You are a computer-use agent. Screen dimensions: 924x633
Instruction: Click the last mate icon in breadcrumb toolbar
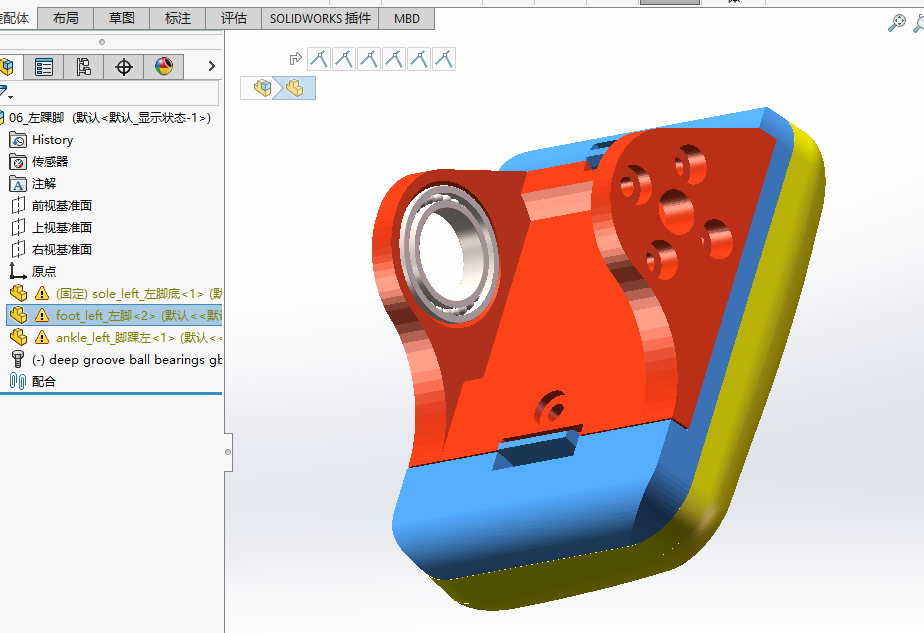click(x=444, y=59)
